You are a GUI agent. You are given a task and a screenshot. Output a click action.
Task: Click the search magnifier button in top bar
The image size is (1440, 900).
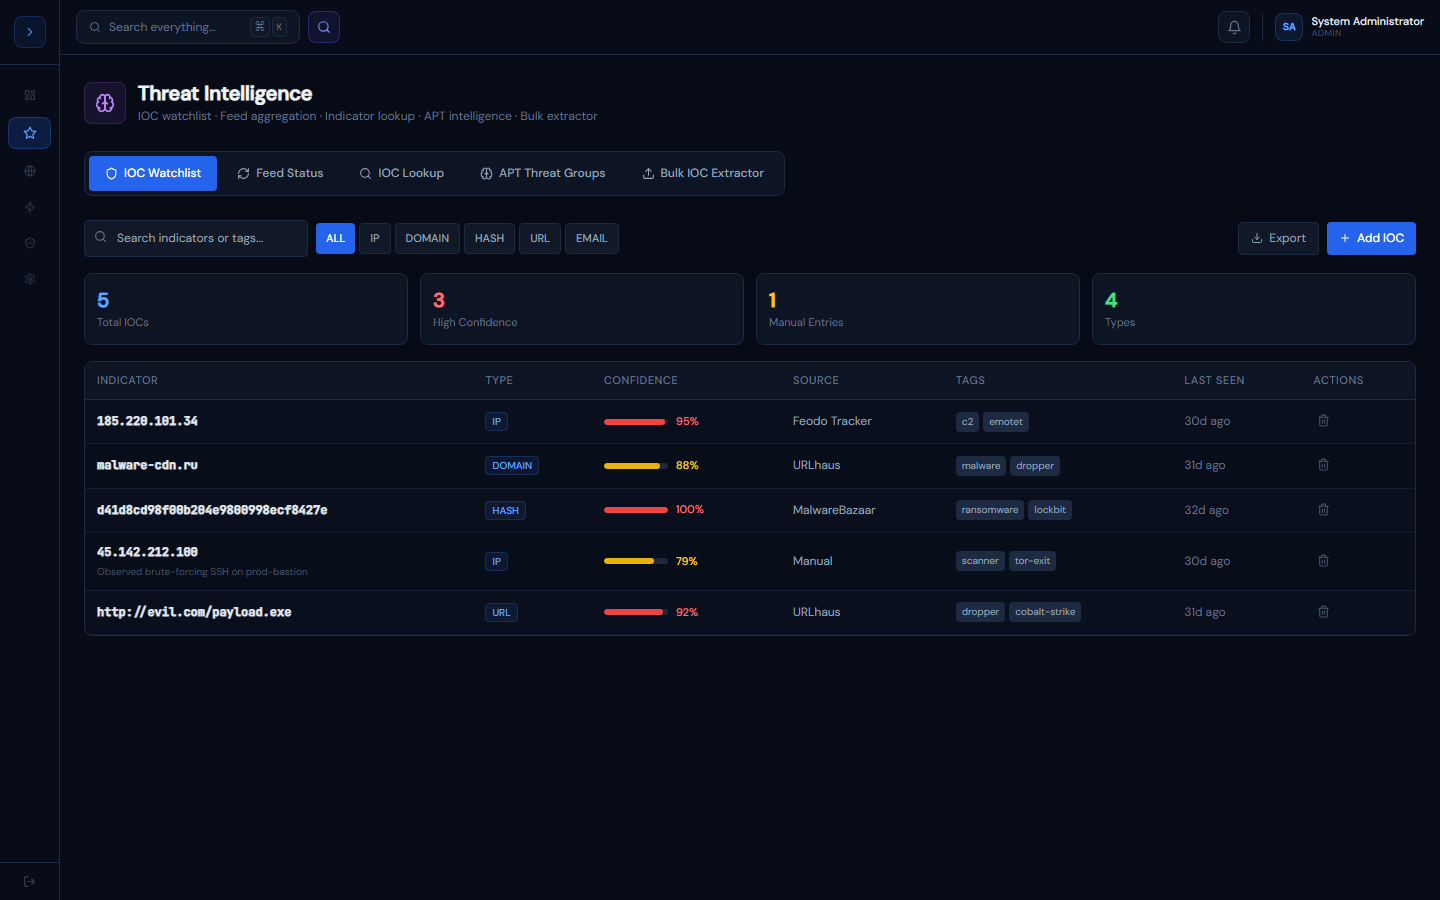(x=324, y=27)
